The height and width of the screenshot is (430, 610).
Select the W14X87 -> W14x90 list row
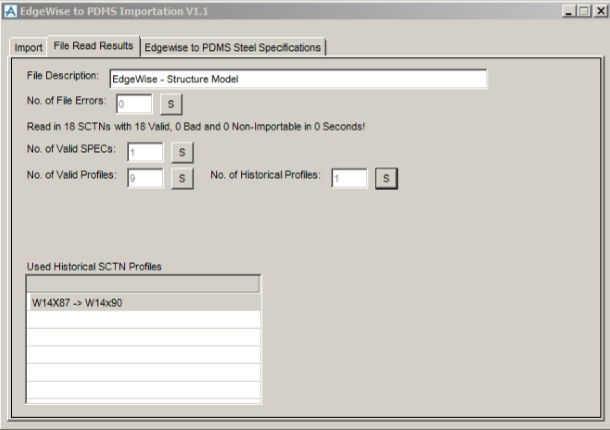click(144, 303)
